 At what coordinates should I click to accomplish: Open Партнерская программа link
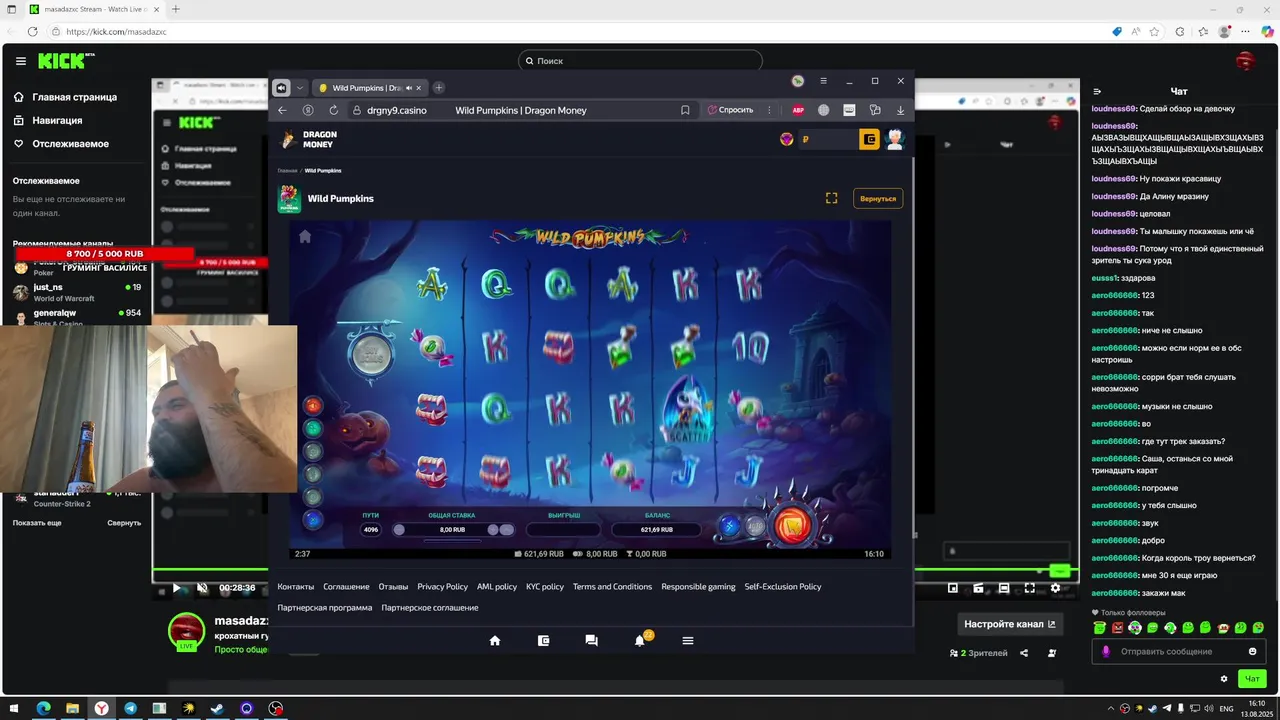point(325,608)
